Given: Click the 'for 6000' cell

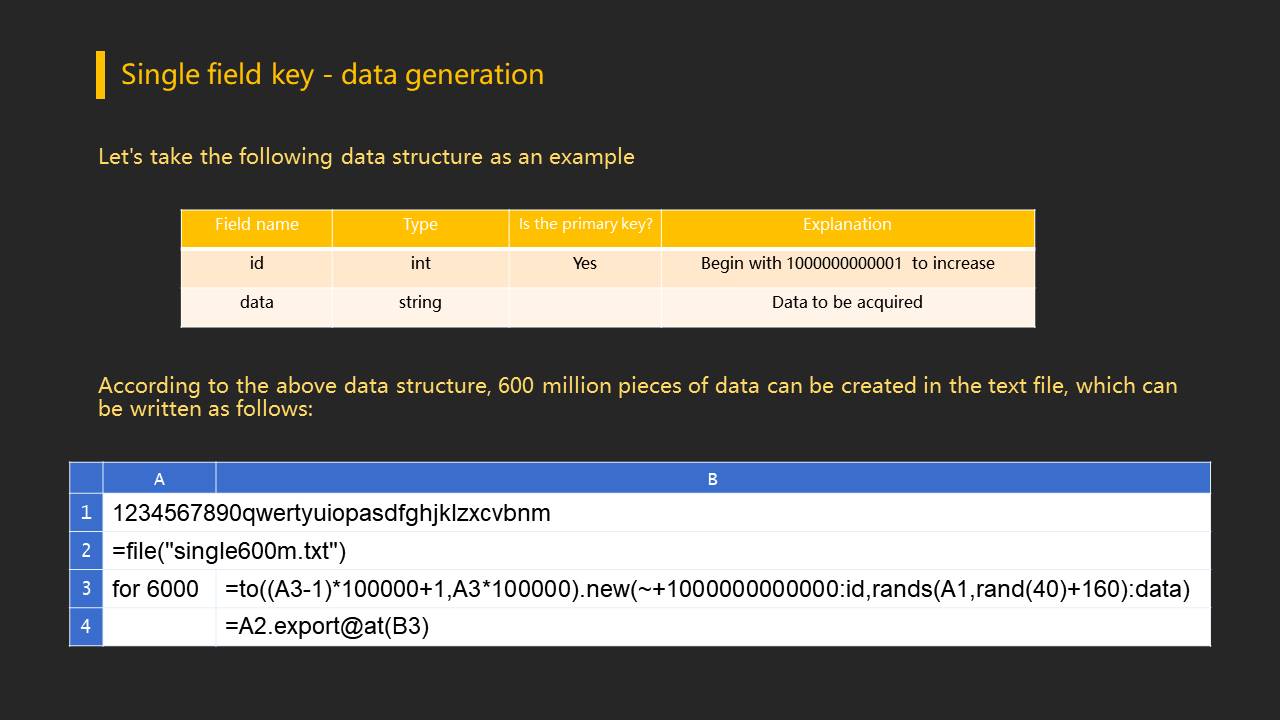Looking at the screenshot, I should (x=155, y=589).
